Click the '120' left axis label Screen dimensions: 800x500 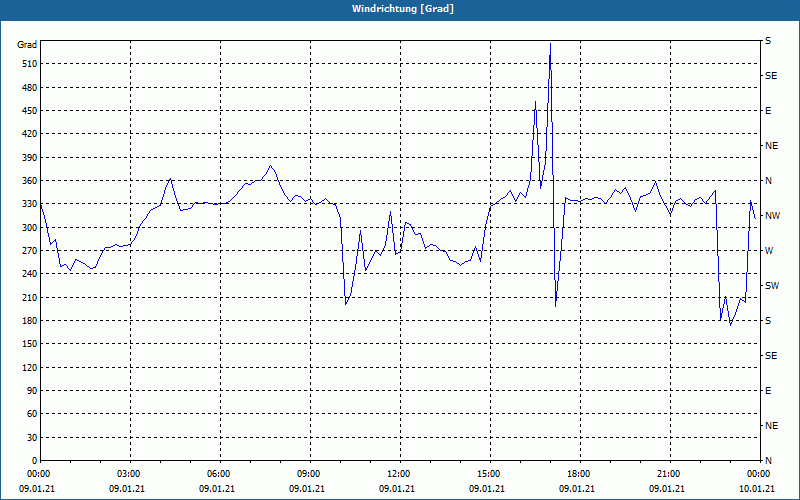[29, 367]
